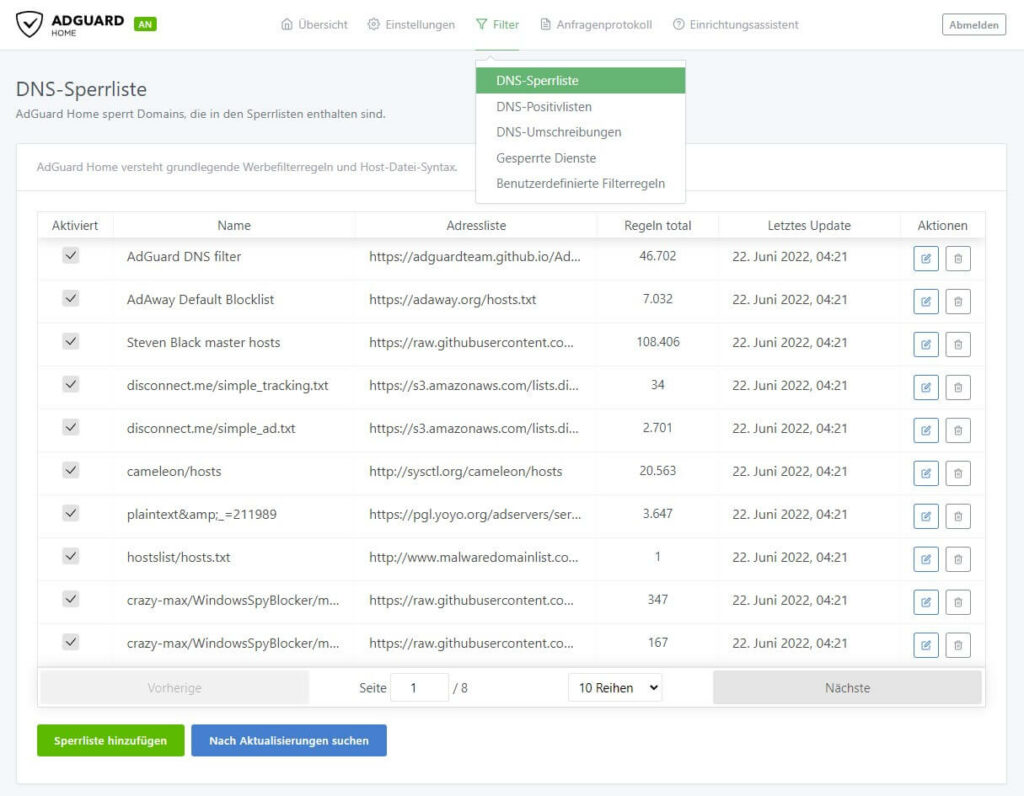1024x796 pixels.
Task: Edit the cameleon/hosts list
Action: (925, 473)
